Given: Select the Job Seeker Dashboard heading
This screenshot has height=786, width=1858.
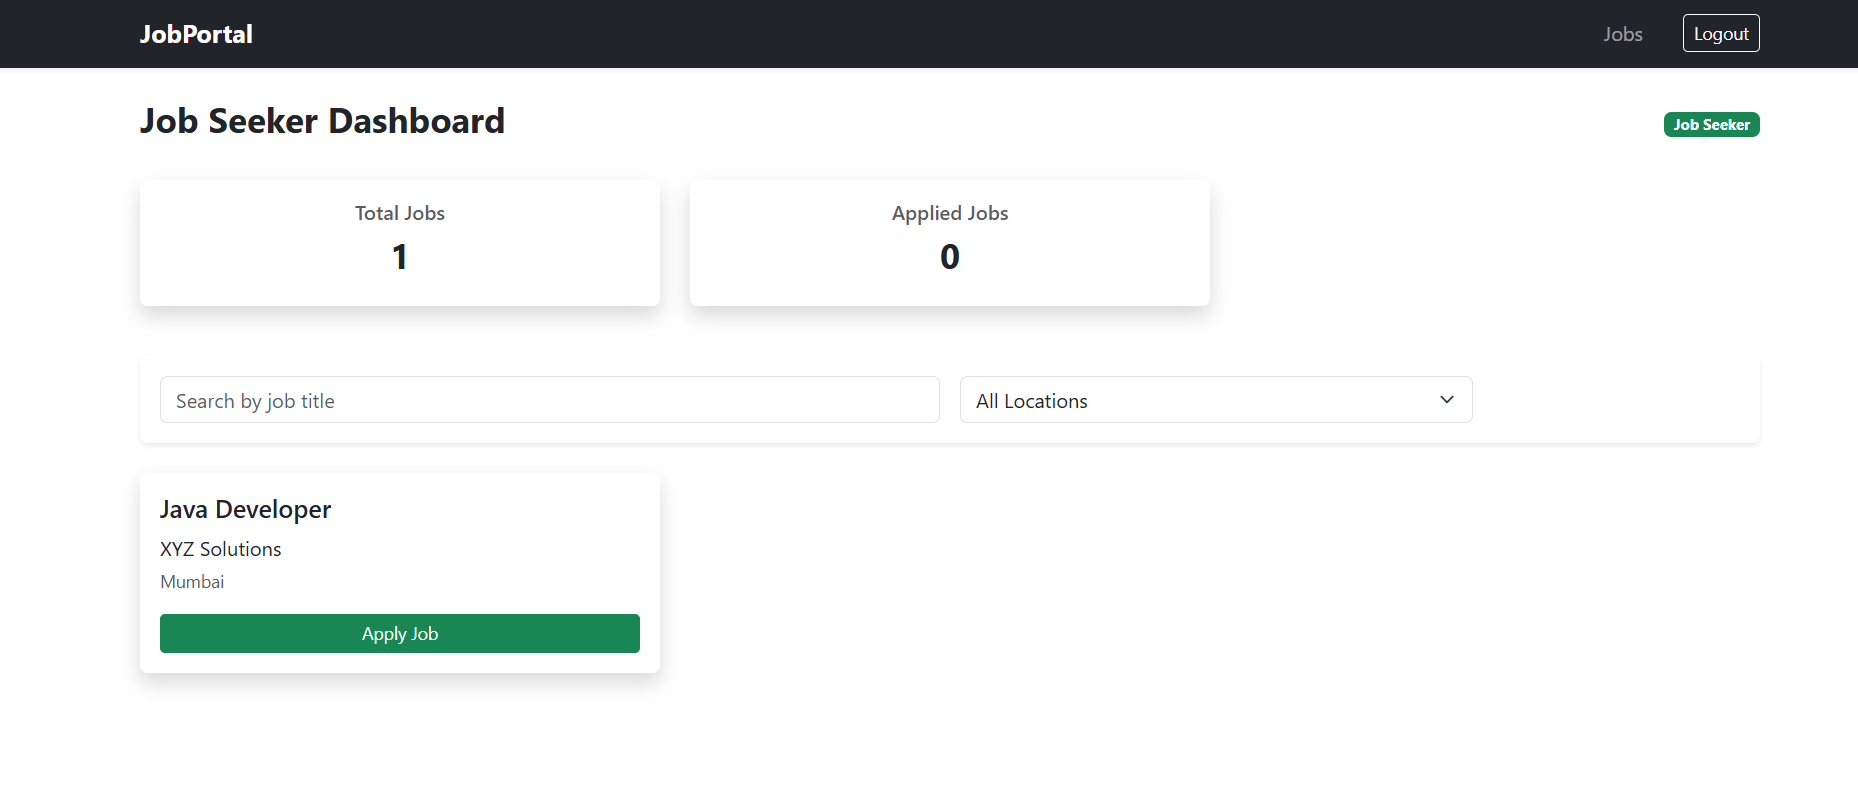Looking at the screenshot, I should [x=322, y=121].
